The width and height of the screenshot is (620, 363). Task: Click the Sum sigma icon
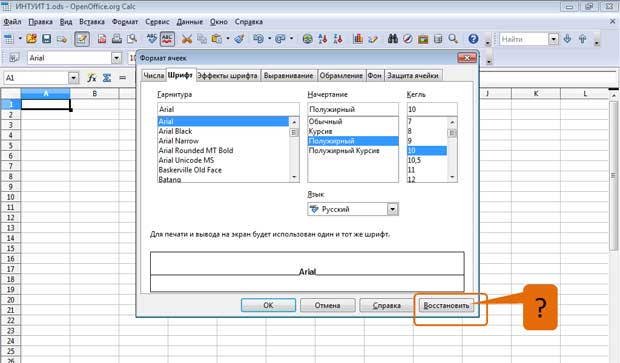click(107, 78)
